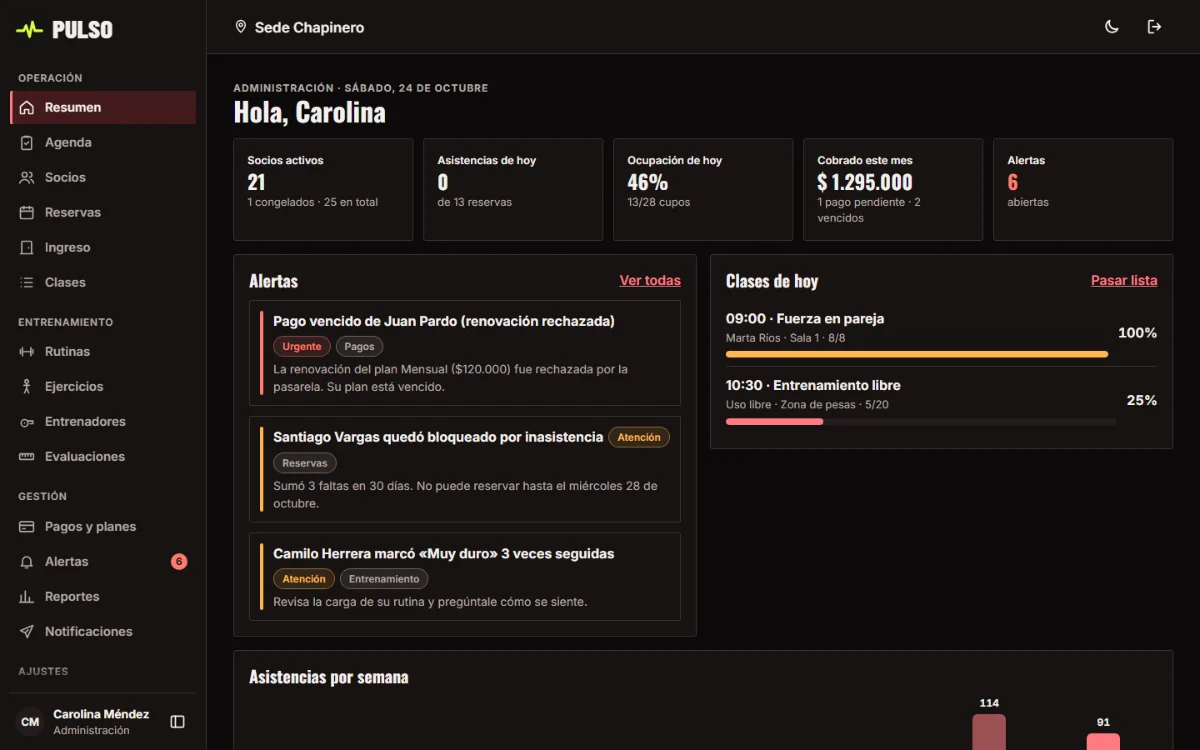Click the Reservas calendar icon
This screenshot has height=750, width=1200.
[27, 213]
